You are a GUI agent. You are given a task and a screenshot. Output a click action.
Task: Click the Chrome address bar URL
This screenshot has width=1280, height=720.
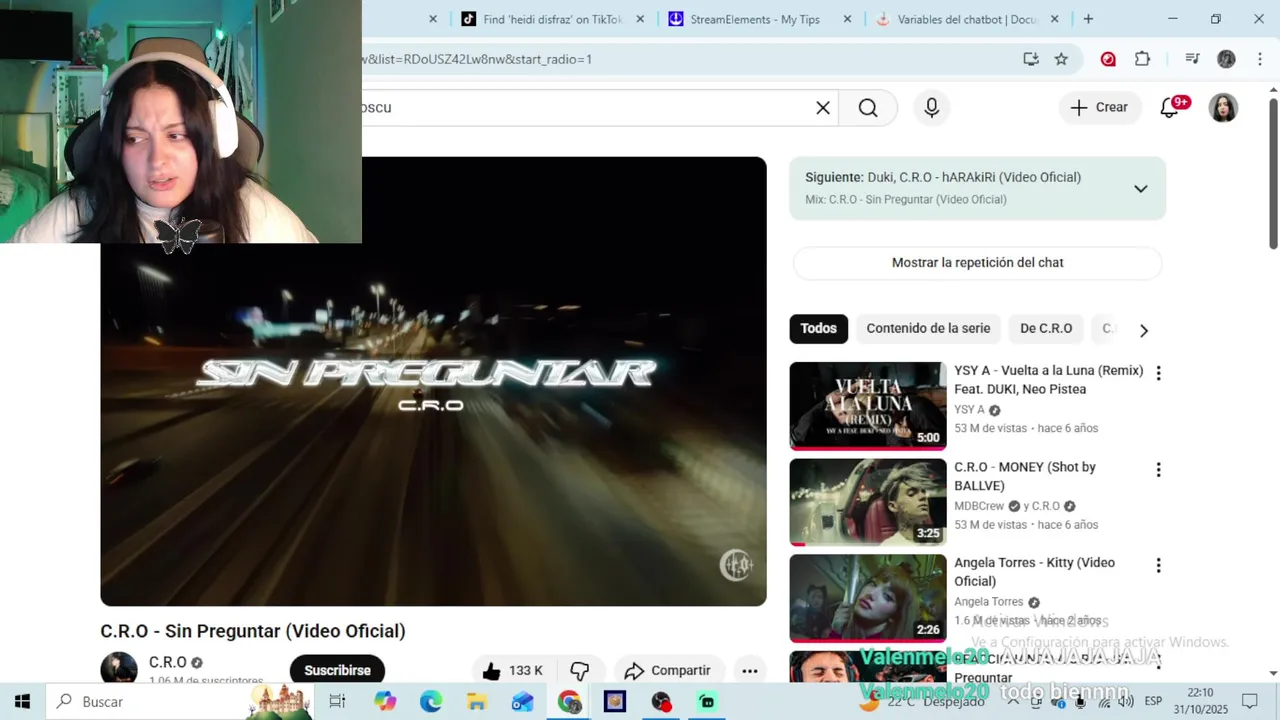tap(478, 59)
